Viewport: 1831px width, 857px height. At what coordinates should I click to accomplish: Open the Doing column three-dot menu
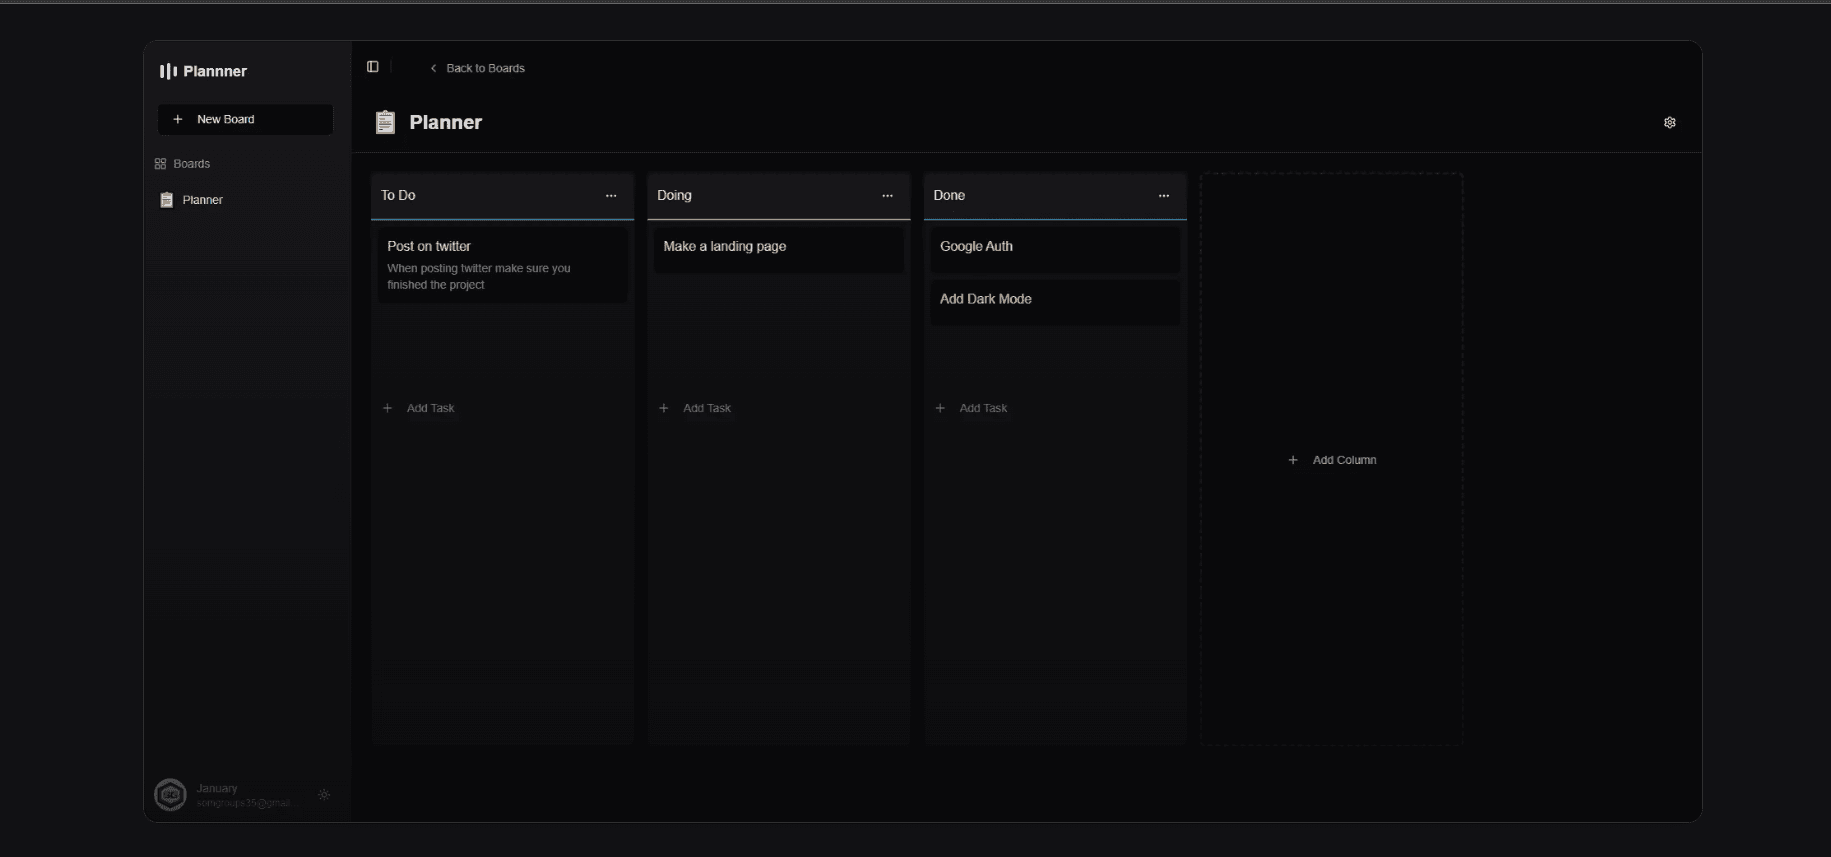tap(887, 196)
